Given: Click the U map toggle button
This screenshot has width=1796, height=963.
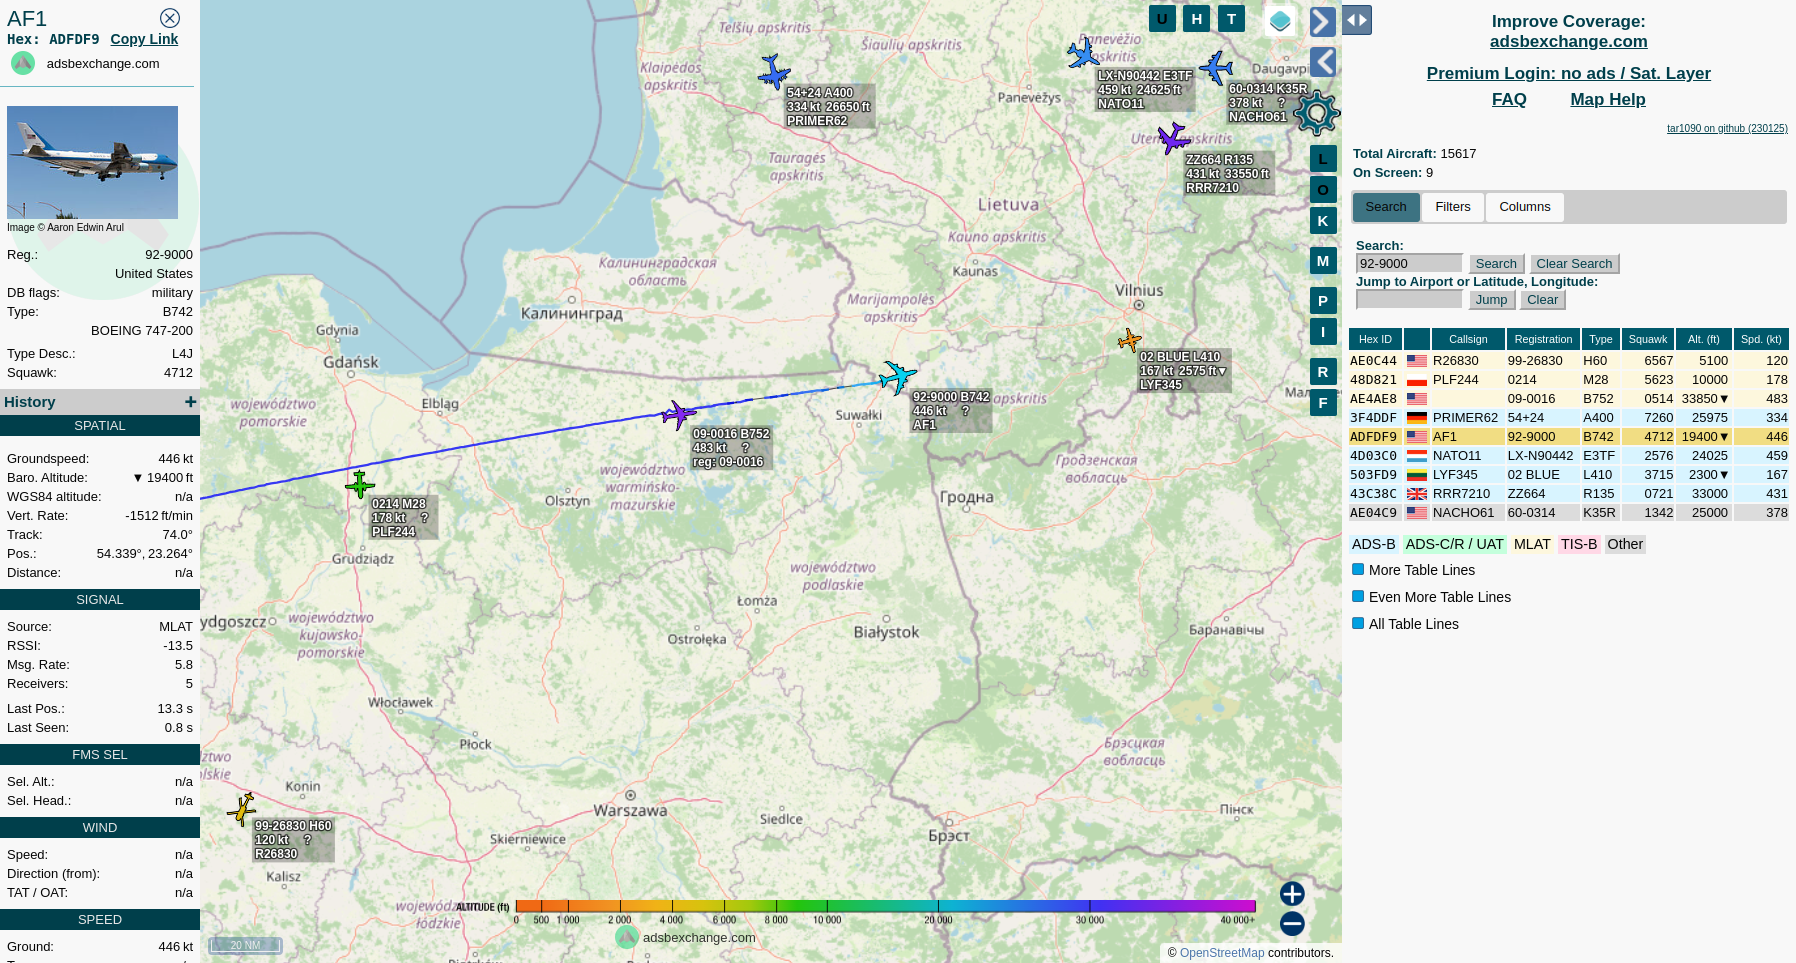Looking at the screenshot, I should click(x=1162, y=18).
